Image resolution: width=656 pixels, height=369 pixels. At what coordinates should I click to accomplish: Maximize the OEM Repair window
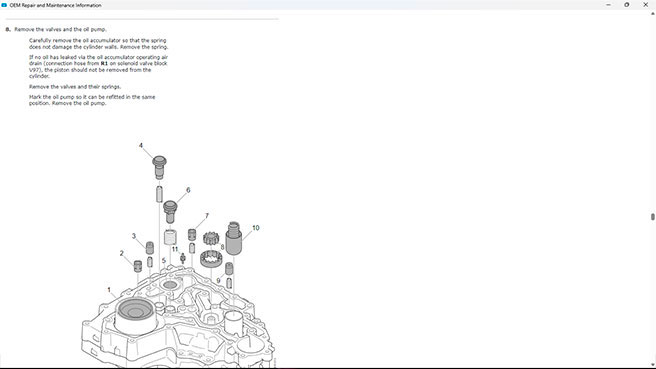click(627, 5)
